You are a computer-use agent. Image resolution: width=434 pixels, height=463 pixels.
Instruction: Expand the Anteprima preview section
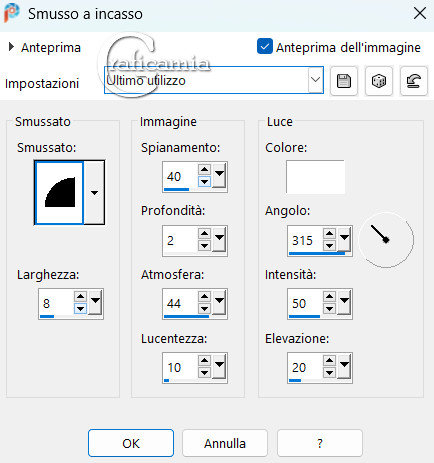pyautogui.click(x=11, y=47)
